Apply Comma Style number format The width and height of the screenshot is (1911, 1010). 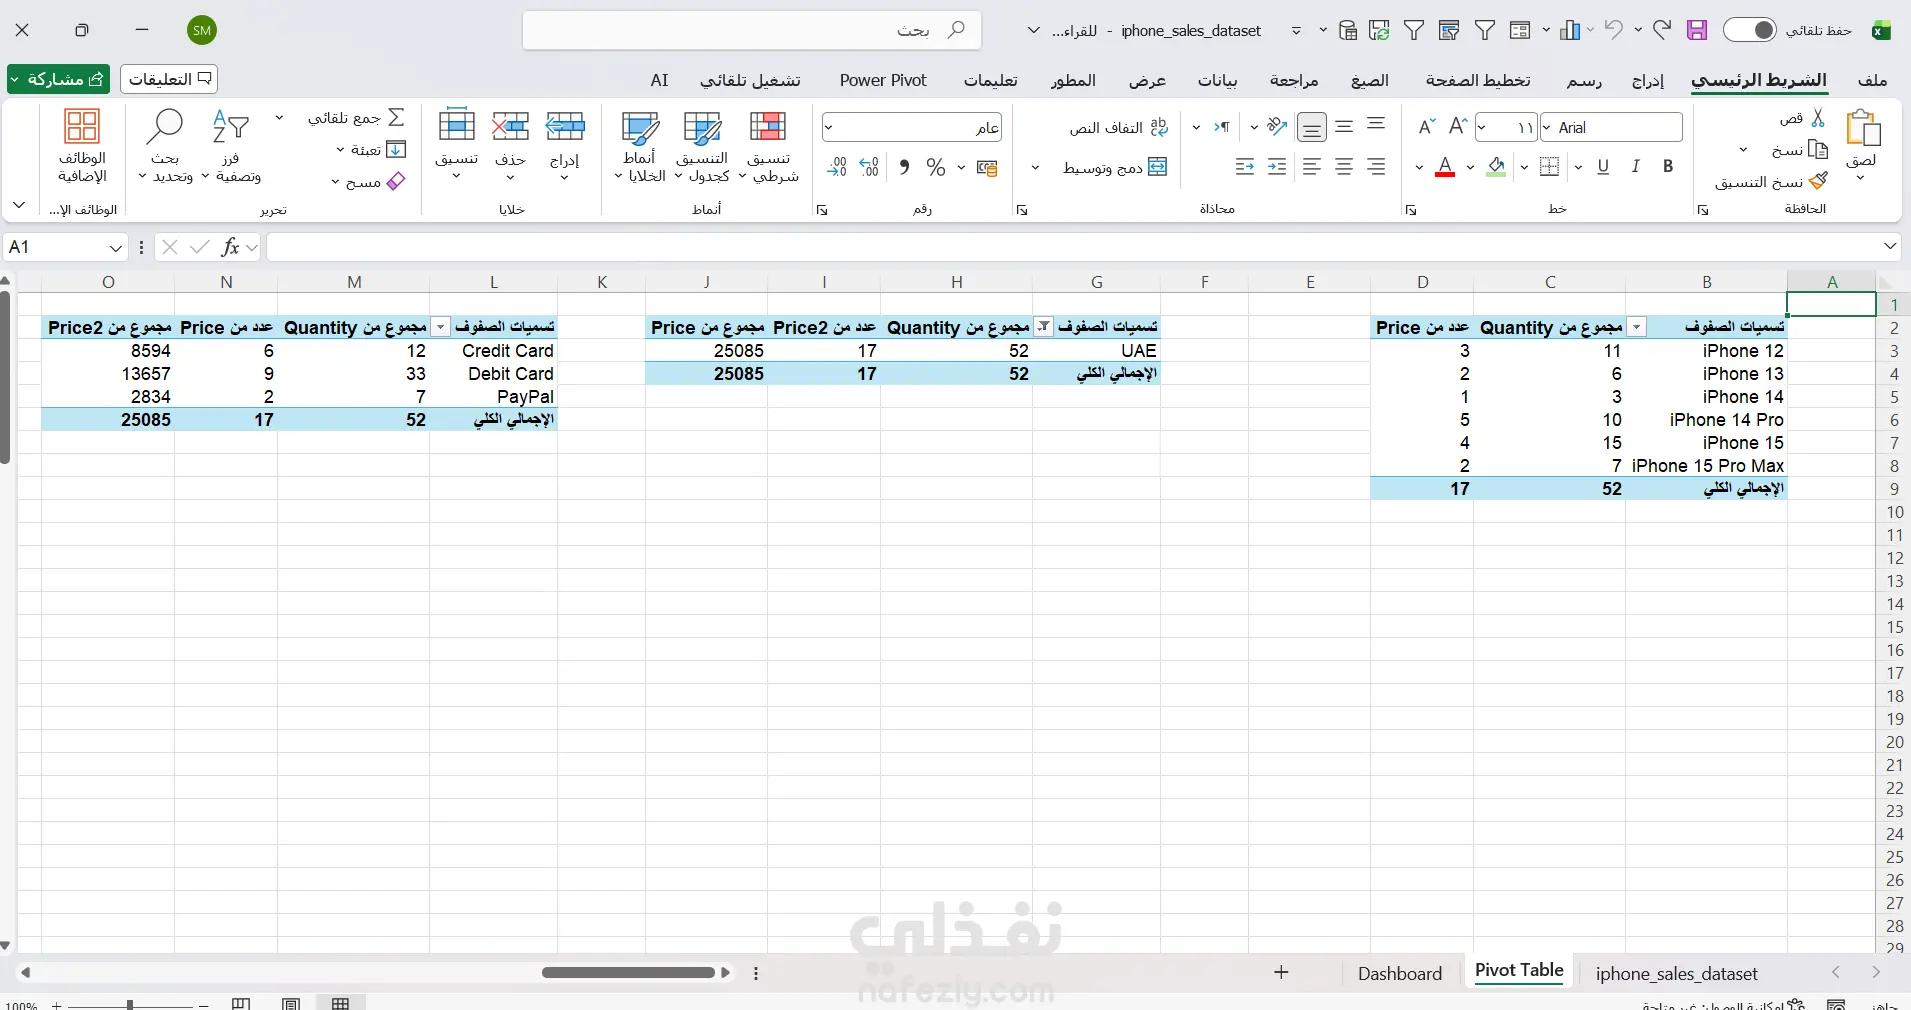[x=904, y=167]
